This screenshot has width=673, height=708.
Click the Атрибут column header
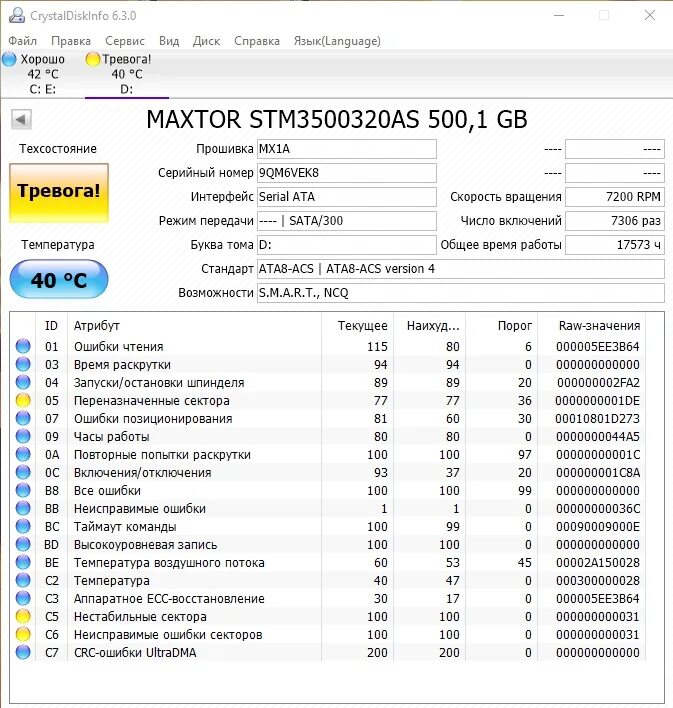pos(194,326)
